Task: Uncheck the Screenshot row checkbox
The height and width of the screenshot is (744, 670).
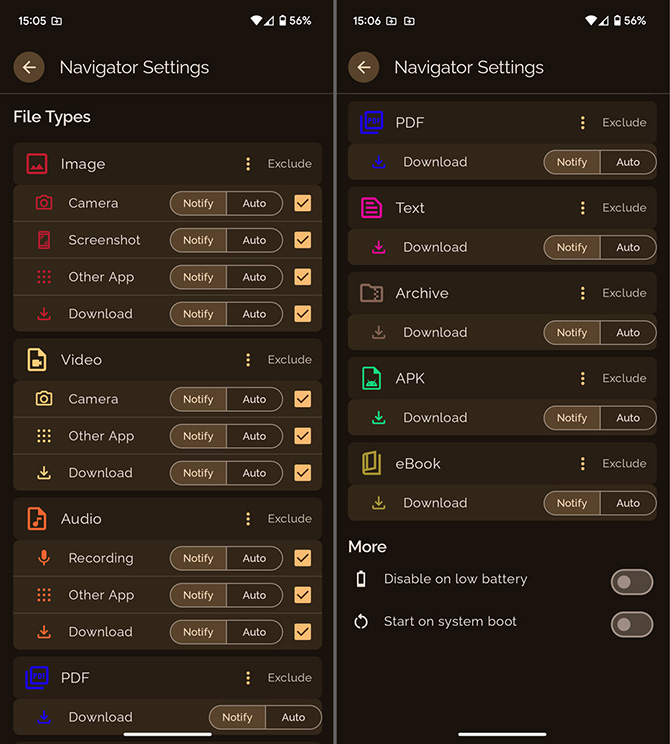Action: point(303,240)
